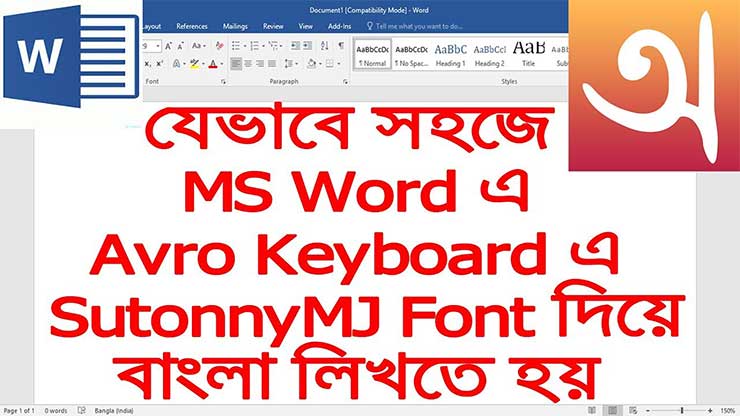Open the font size dropdown arrow
740x416 pixels.
click(158, 46)
